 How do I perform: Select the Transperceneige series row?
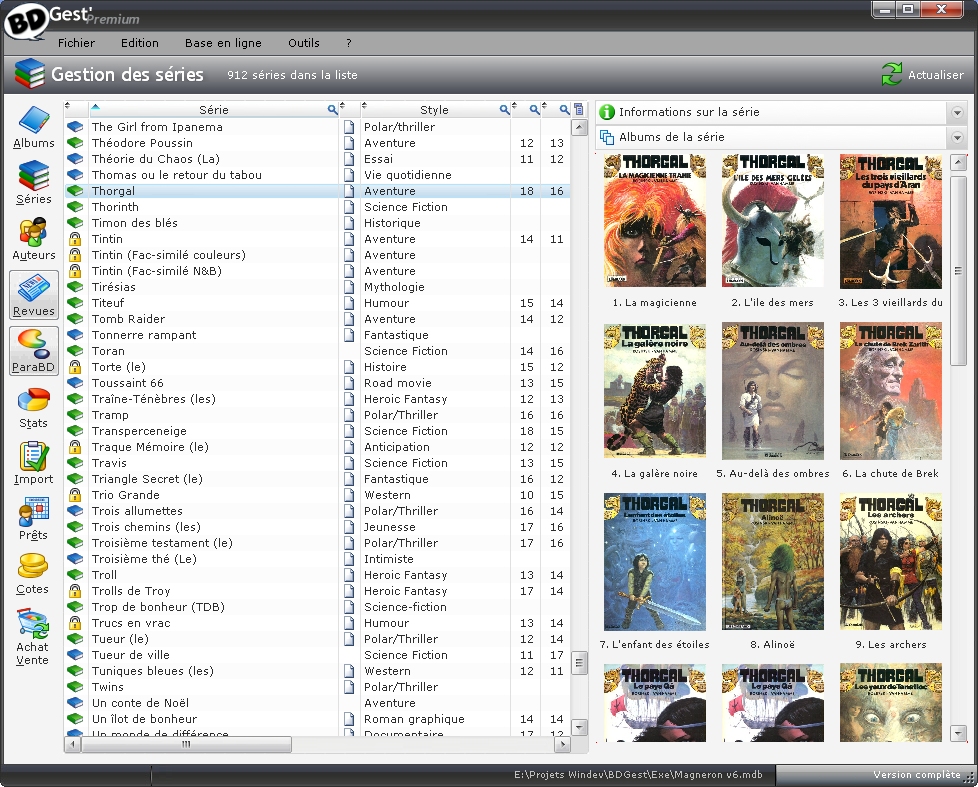(x=317, y=431)
